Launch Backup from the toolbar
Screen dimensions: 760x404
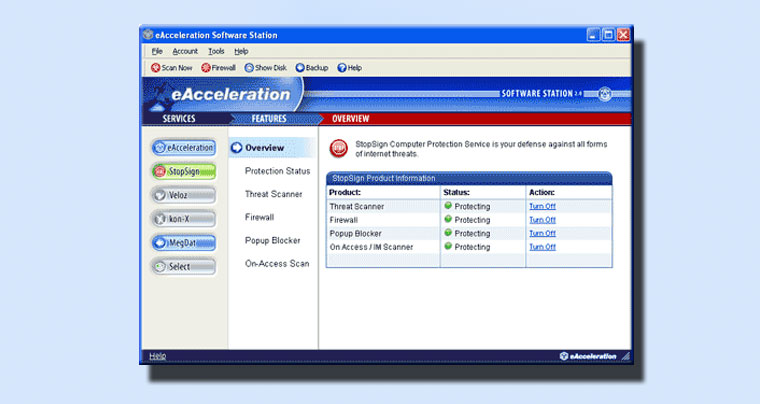coord(312,68)
